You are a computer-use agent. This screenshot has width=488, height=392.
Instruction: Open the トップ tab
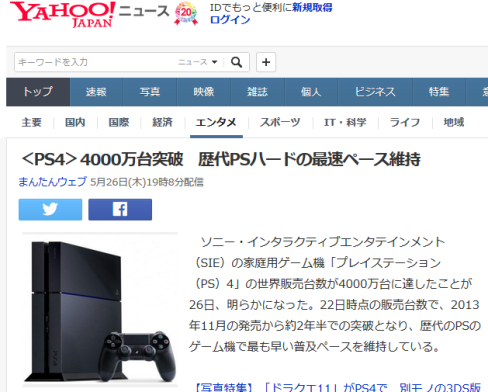[x=38, y=92]
